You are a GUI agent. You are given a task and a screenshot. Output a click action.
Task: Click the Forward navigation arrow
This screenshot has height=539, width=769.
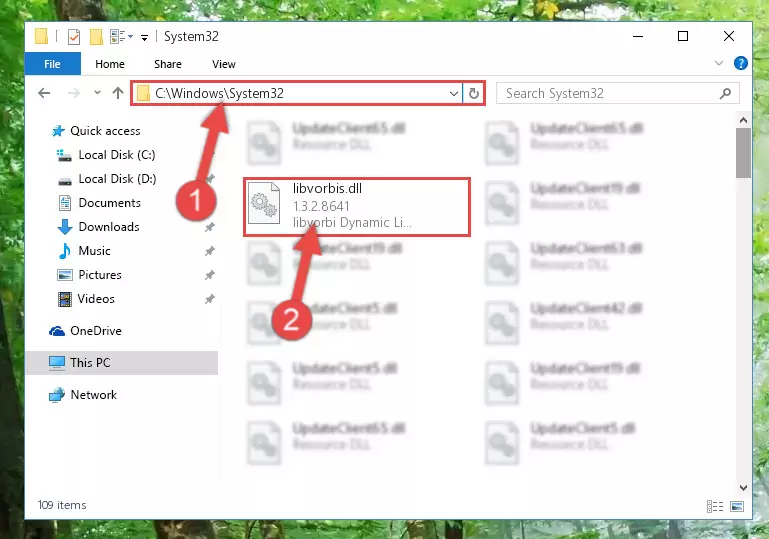tap(74, 93)
